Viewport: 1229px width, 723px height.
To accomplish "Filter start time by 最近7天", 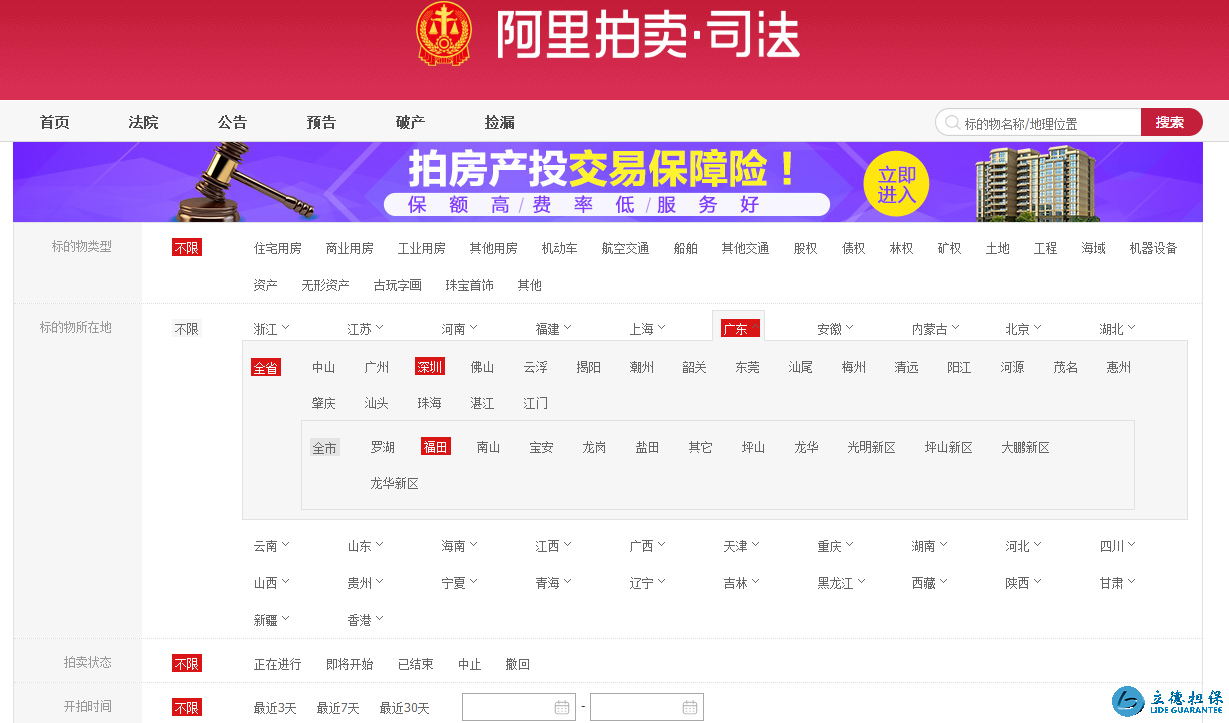I will pyautogui.click(x=338, y=708).
